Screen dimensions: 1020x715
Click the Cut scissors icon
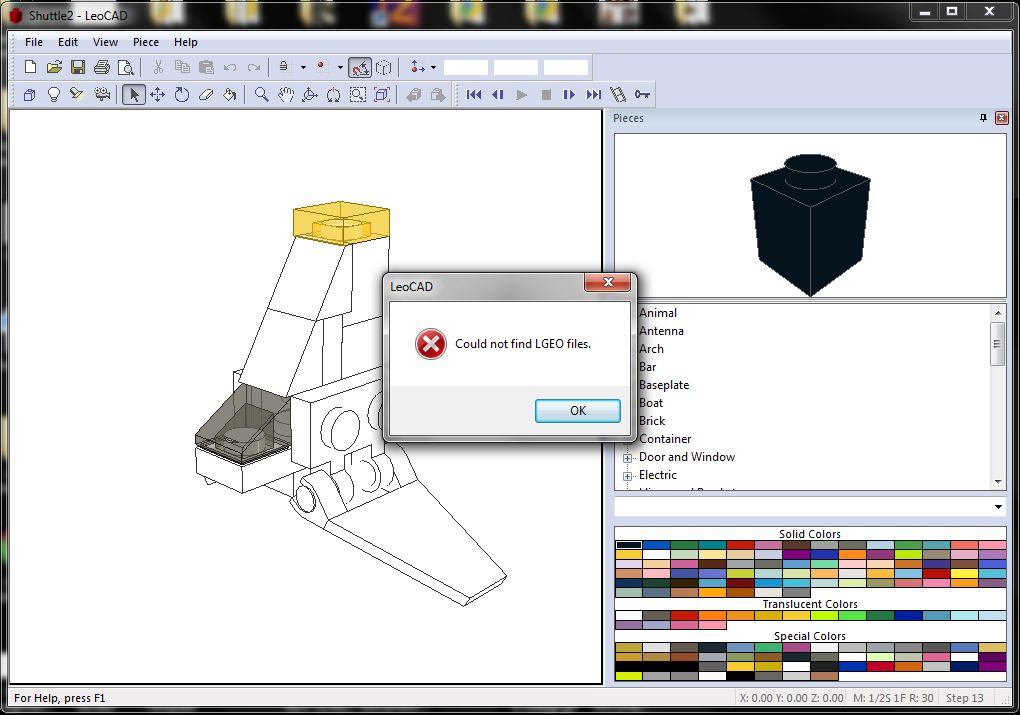coord(158,67)
